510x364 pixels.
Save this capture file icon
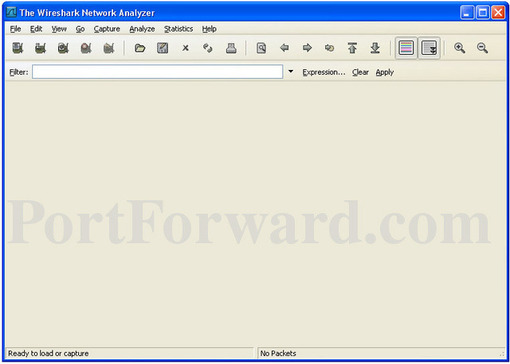coord(163,48)
